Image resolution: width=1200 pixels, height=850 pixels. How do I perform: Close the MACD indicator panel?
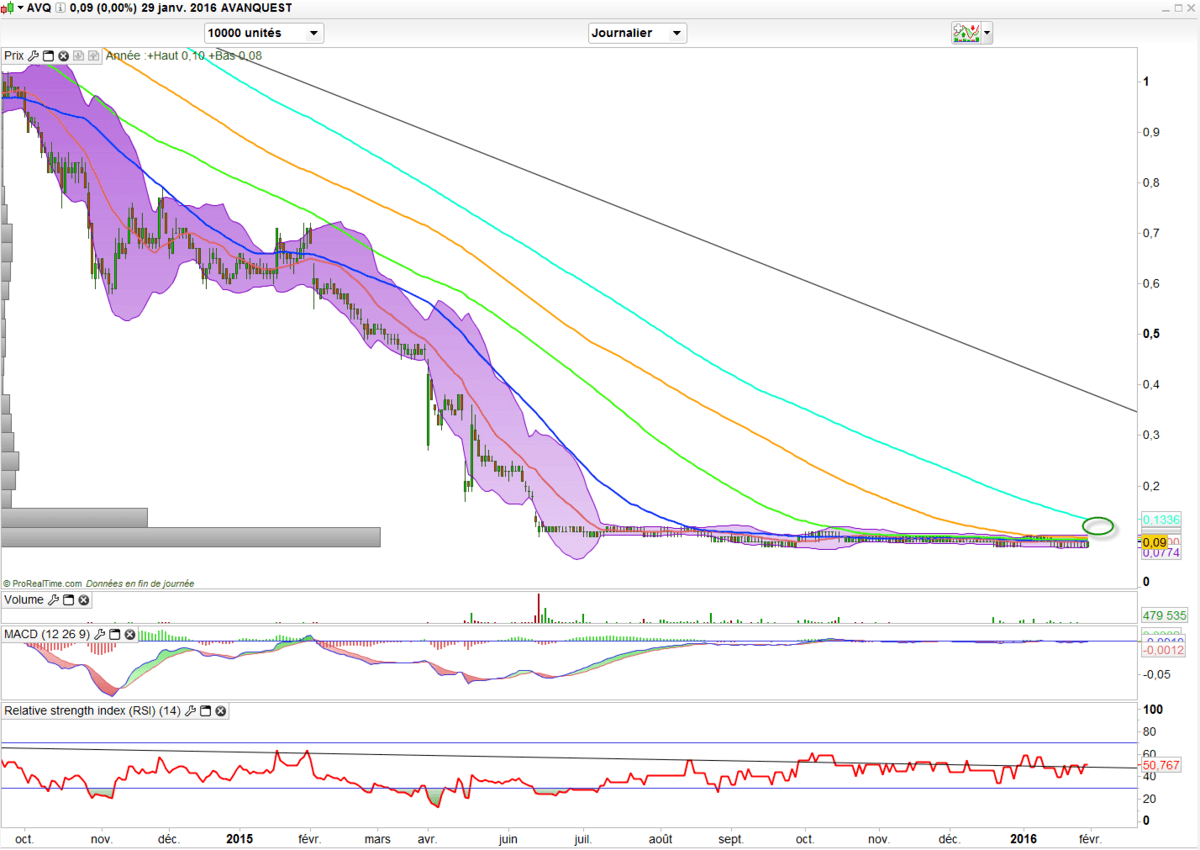click(x=129, y=634)
